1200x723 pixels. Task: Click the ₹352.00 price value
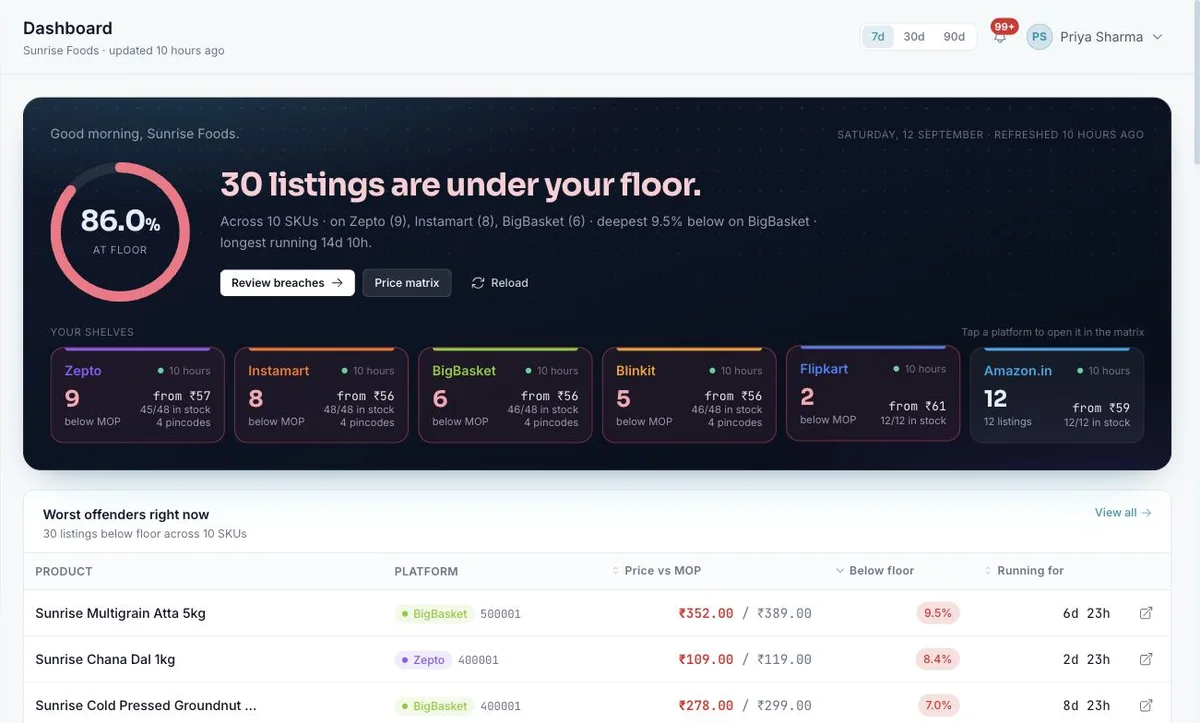[x=706, y=613]
